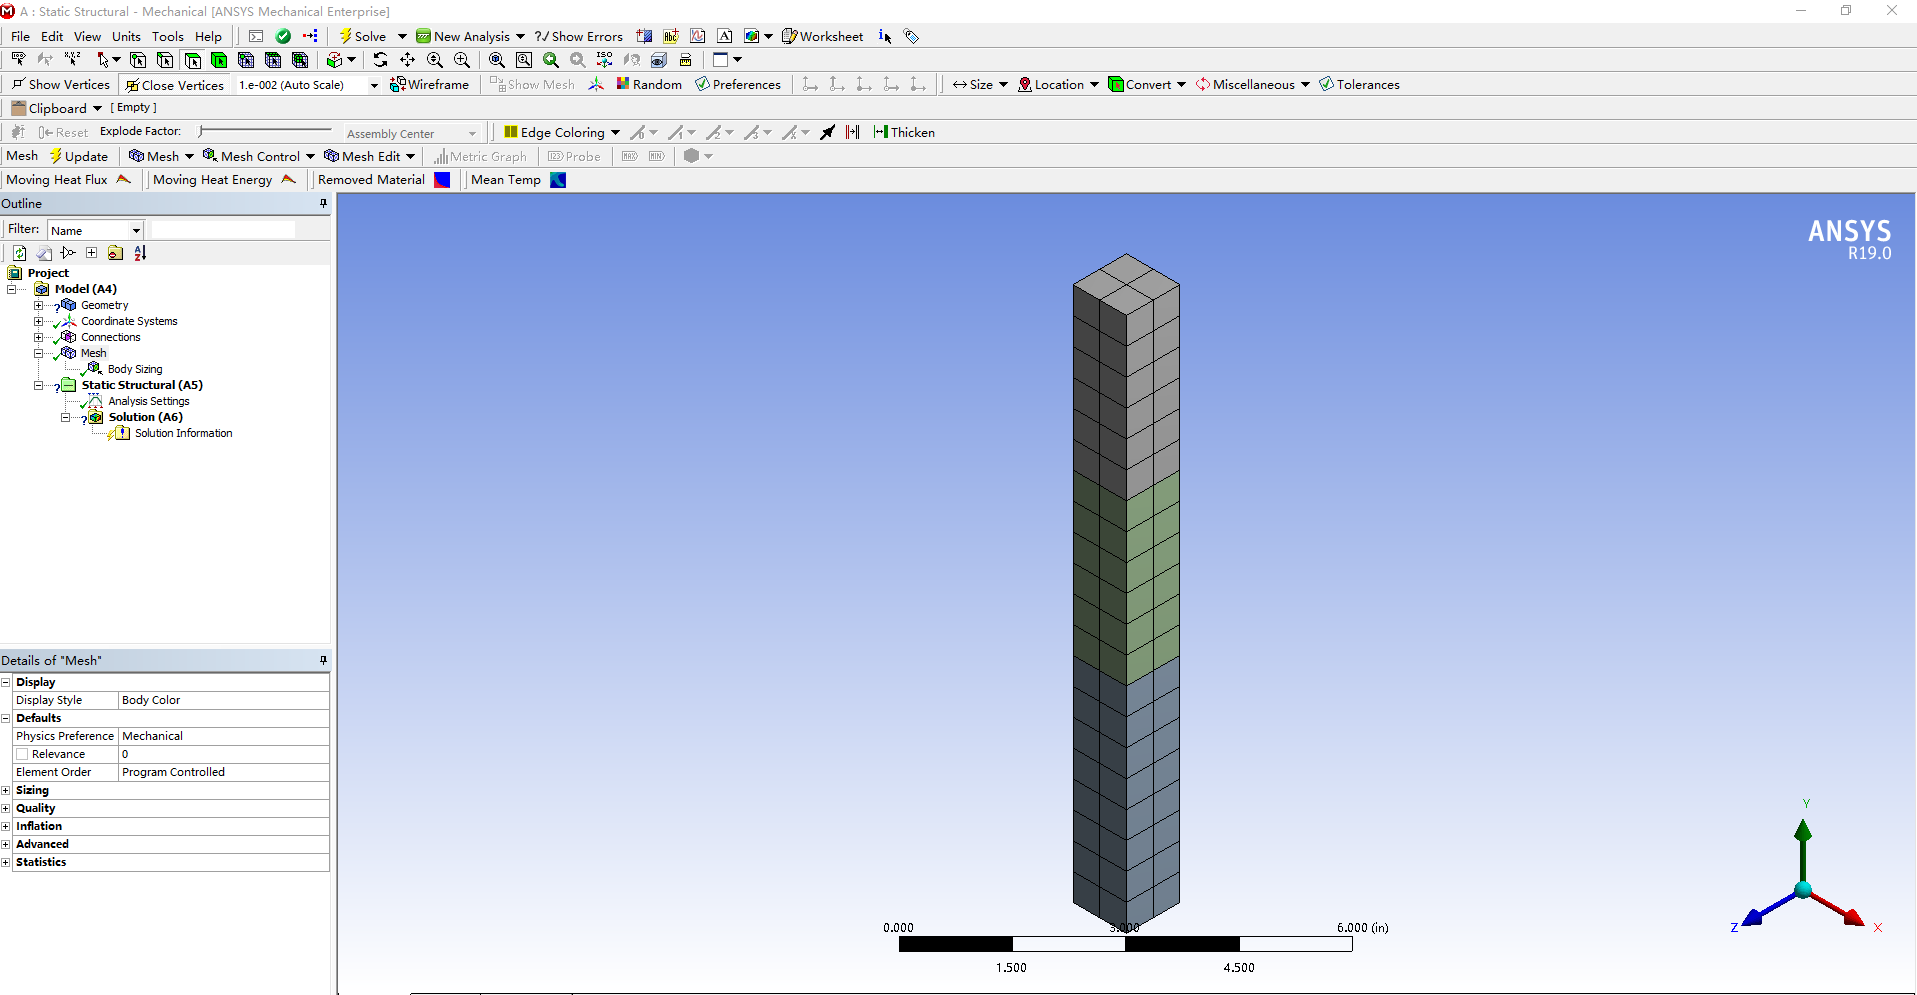Open the Units menu

tap(126, 36)
